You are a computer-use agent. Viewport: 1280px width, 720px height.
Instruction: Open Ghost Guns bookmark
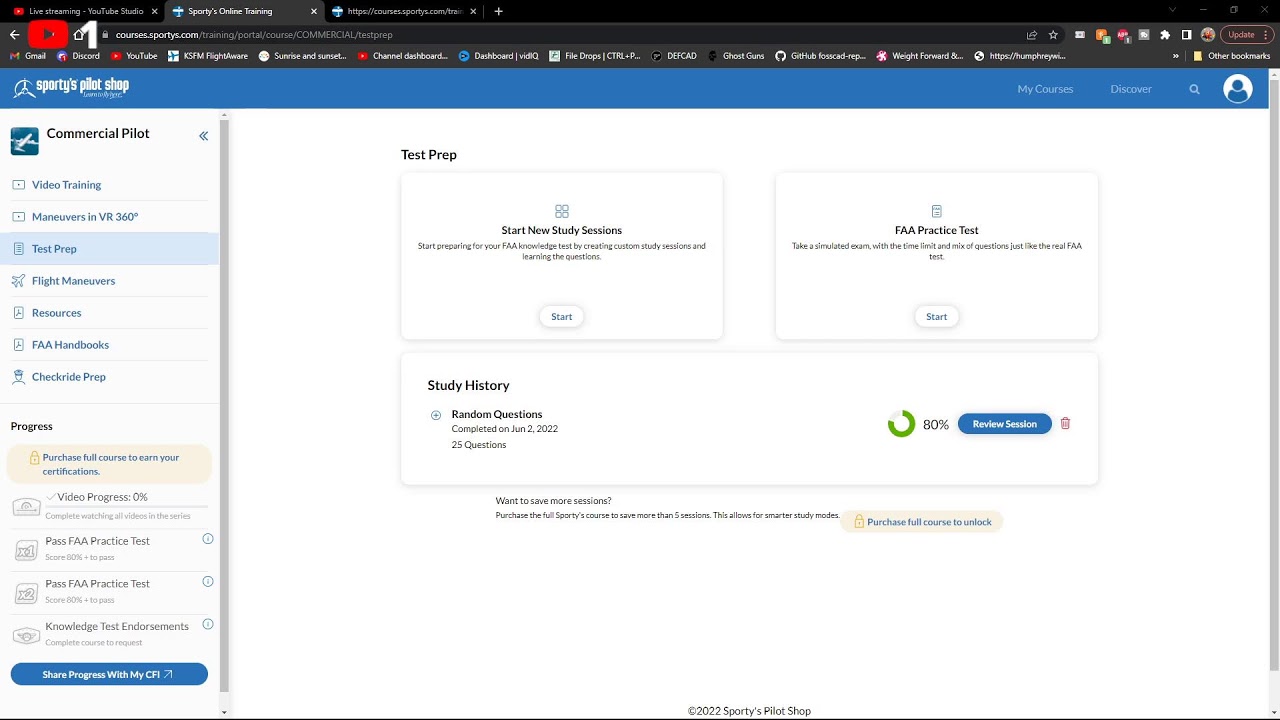tap(736, 56)
